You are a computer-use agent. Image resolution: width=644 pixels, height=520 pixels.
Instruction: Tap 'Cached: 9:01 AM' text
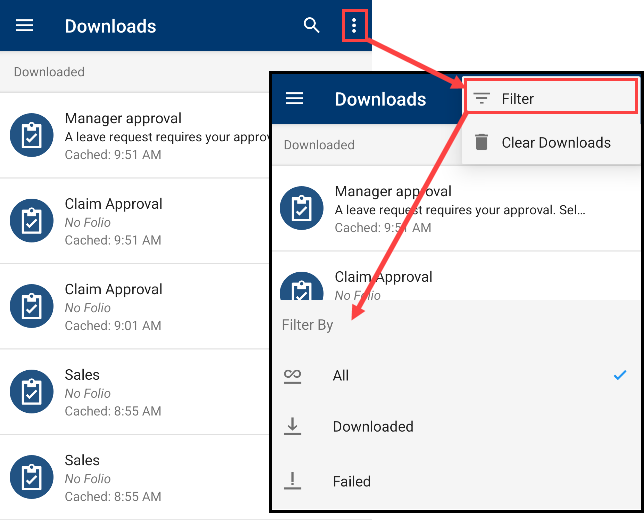click(x=113, y=326)
